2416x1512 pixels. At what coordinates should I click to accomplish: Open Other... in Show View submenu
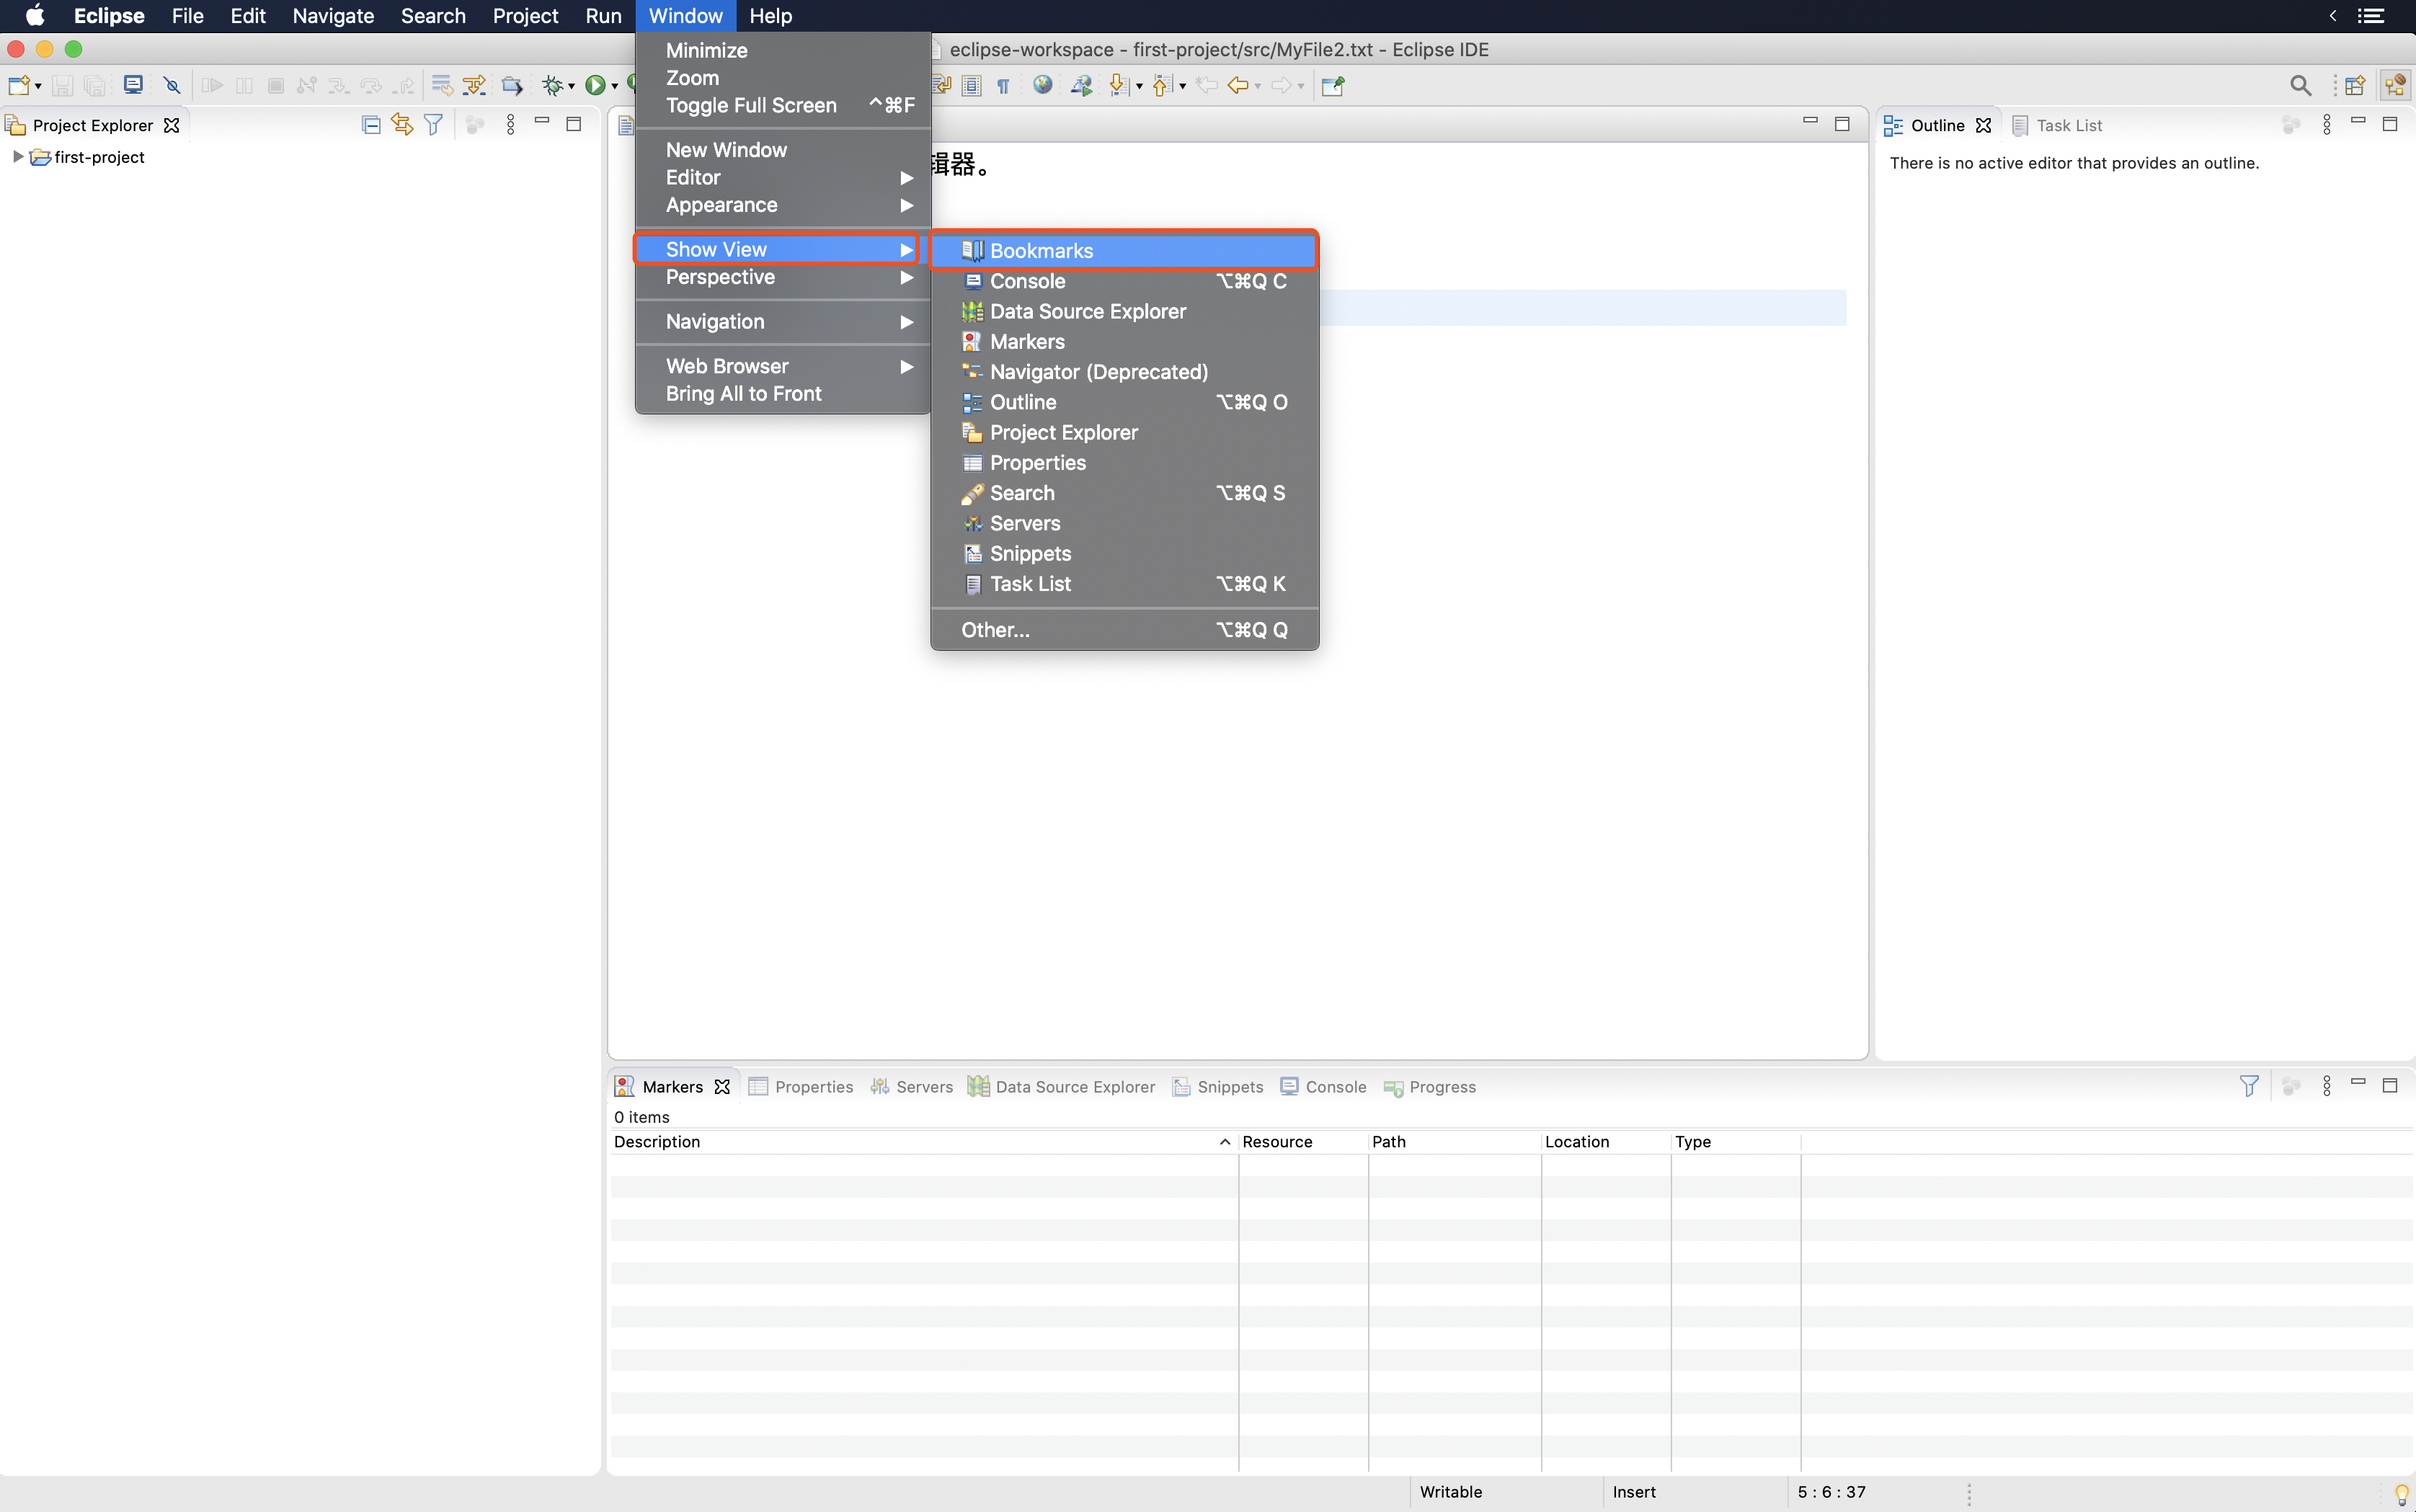[1124, 630]
